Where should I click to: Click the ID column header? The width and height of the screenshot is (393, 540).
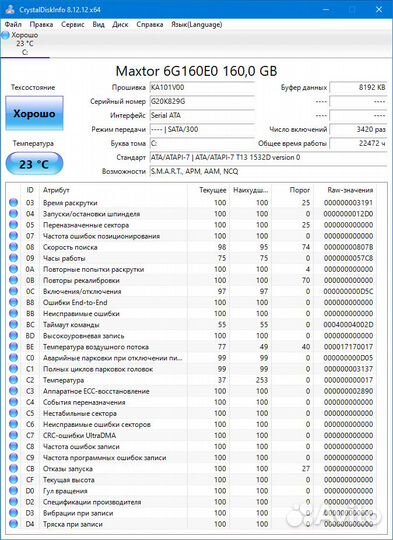[x=30, y=190]
